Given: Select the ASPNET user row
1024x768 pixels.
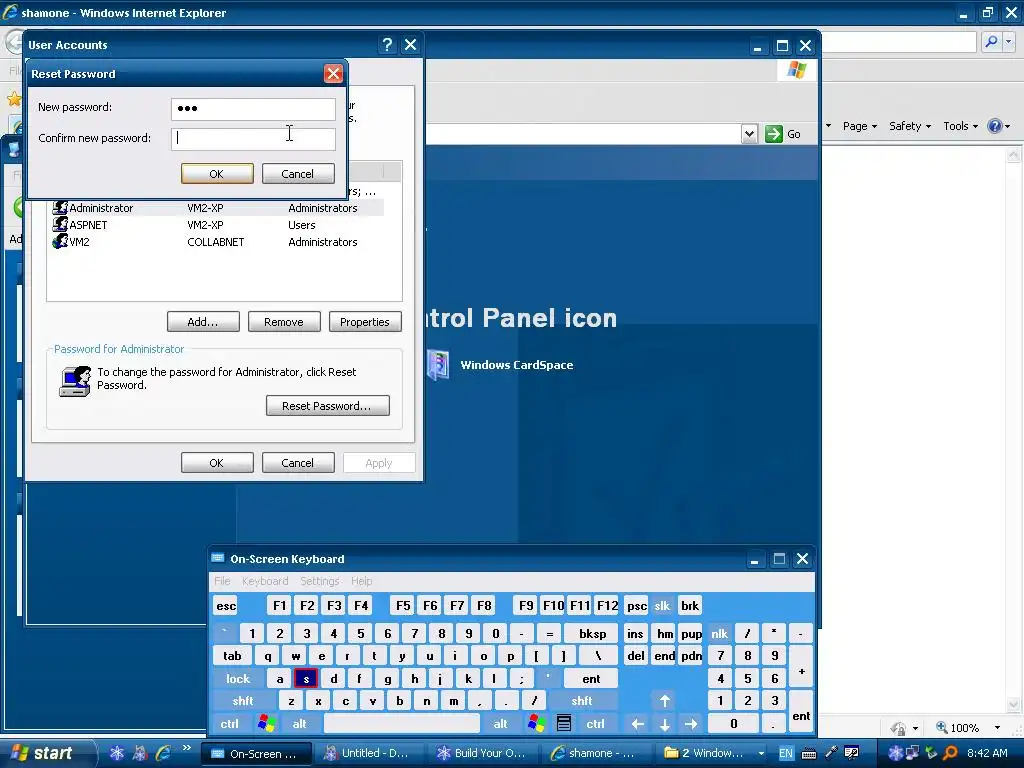Looking at the screenshot, I should 216,225.
